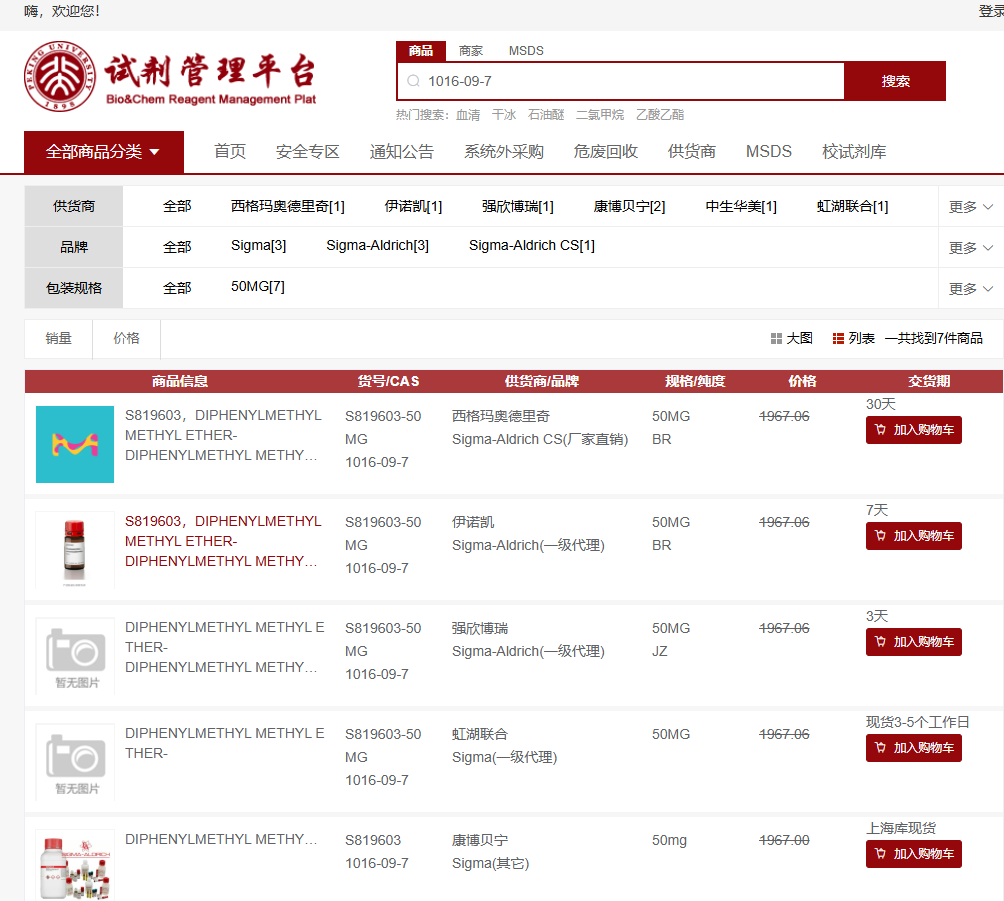
Task: Open 危废回收 navigation item
Action: pos(606,152)
